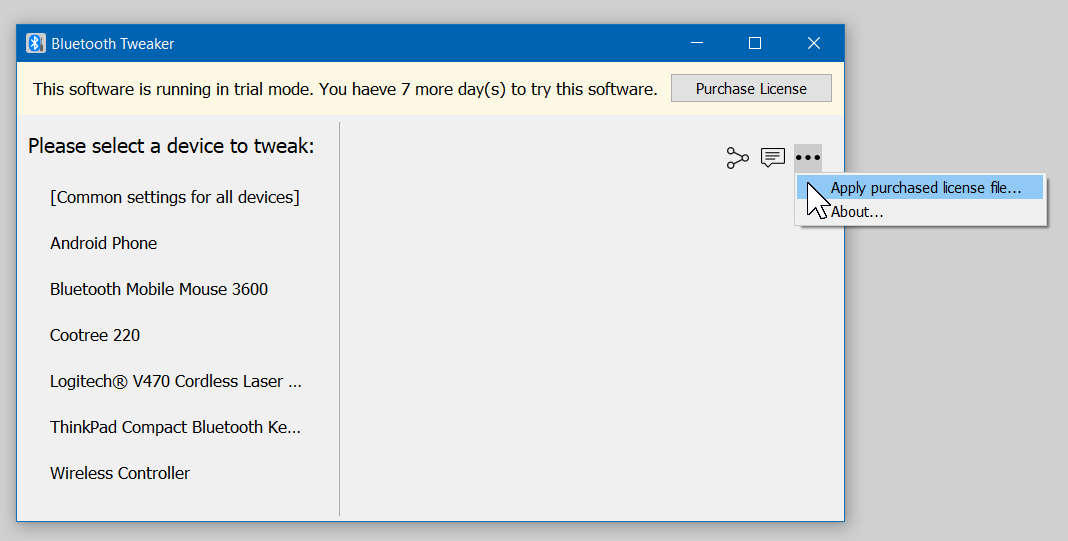This screenshot has width=1068, height=541.
Task: Pick Wireless Controller from the list
Action: tap(120, 473)
